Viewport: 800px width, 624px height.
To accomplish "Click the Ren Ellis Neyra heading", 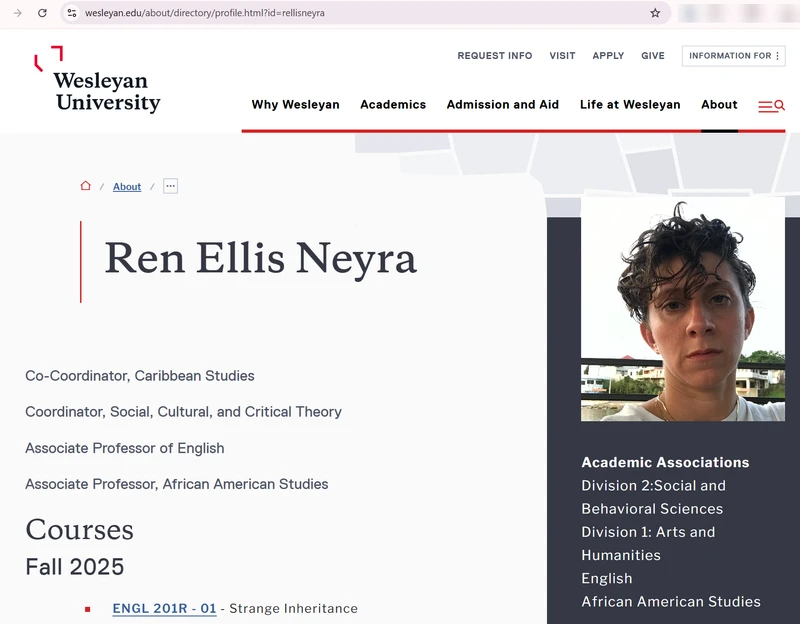I will tap(261, 259).
